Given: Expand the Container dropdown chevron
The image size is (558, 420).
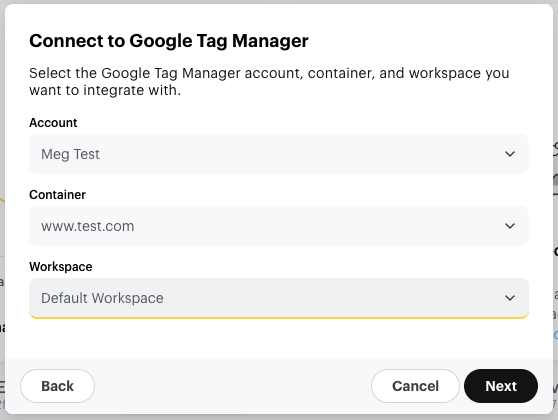Looking at the screenshot, I should point(510,226).
